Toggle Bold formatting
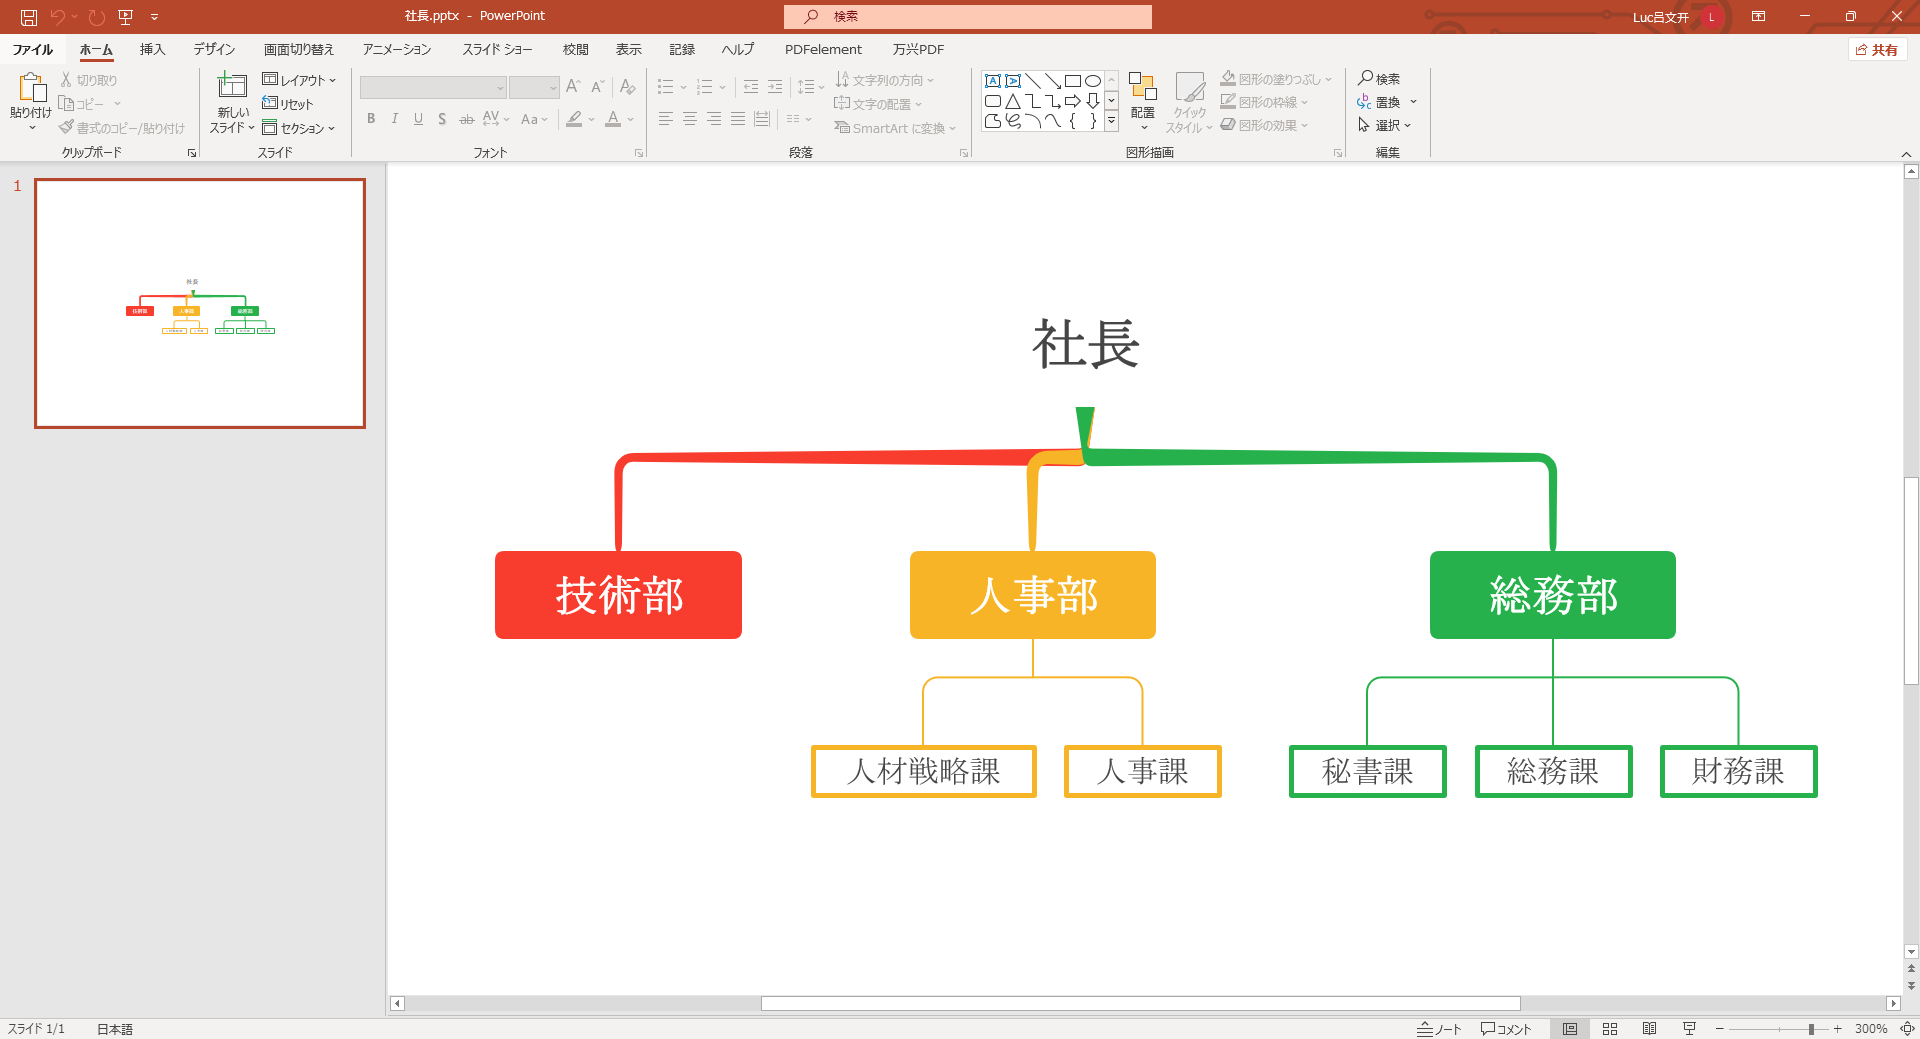 pos(371,119)
